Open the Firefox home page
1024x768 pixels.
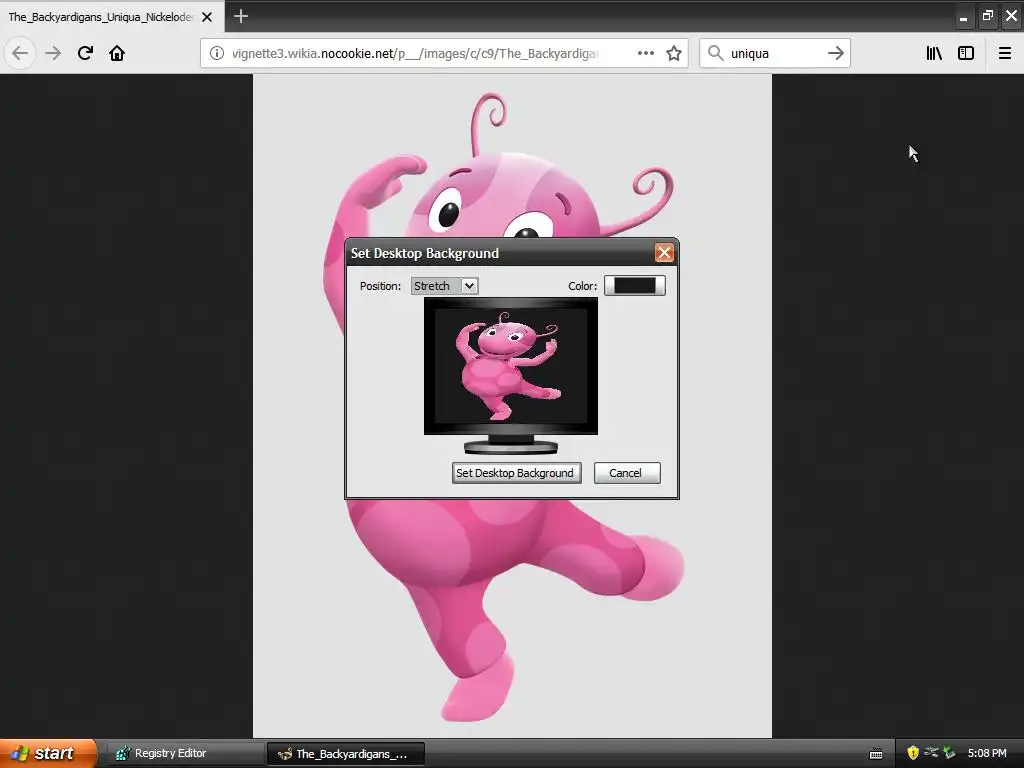click(117, 53)
